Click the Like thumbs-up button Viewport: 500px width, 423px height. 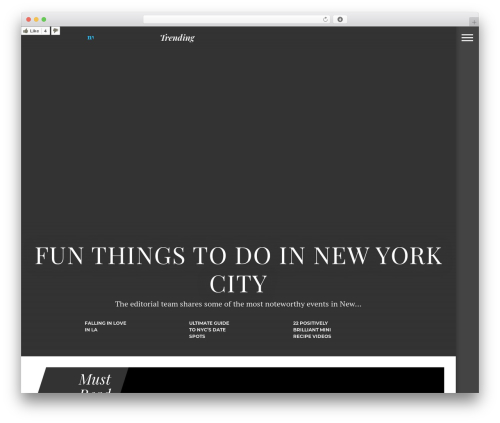[31, 31]
